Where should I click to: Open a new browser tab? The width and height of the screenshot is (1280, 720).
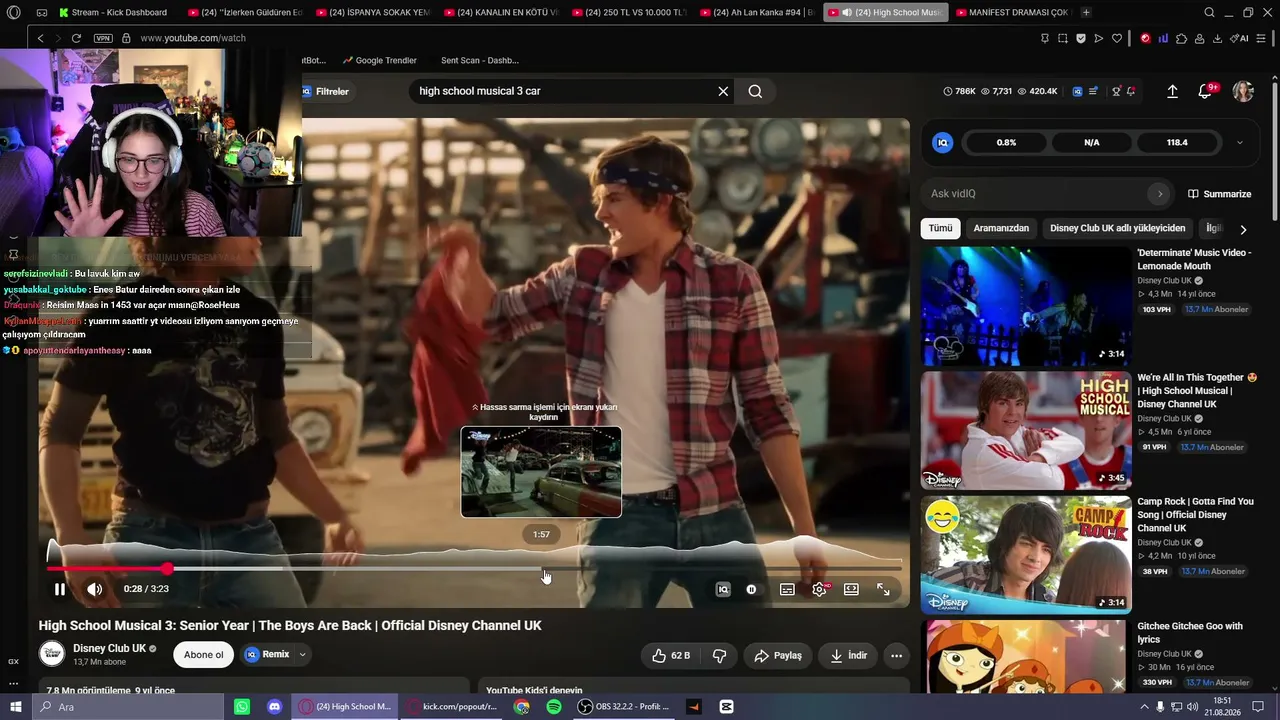click(x=1086, y=12)
